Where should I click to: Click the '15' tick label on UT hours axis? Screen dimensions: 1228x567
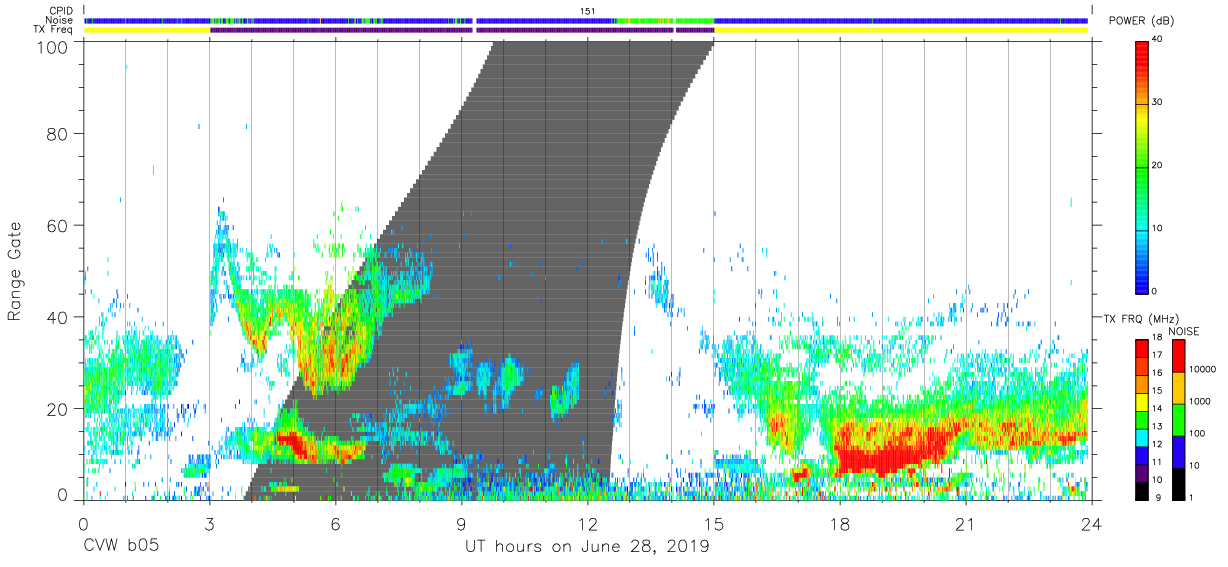(714, 524)
